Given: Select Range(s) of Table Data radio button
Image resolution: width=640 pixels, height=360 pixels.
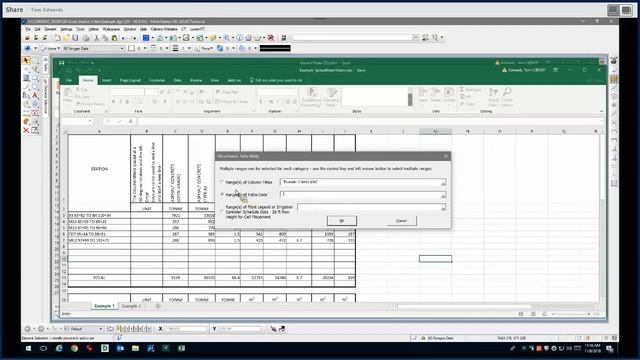Looking at the screenshot, I should click(222, 195).
